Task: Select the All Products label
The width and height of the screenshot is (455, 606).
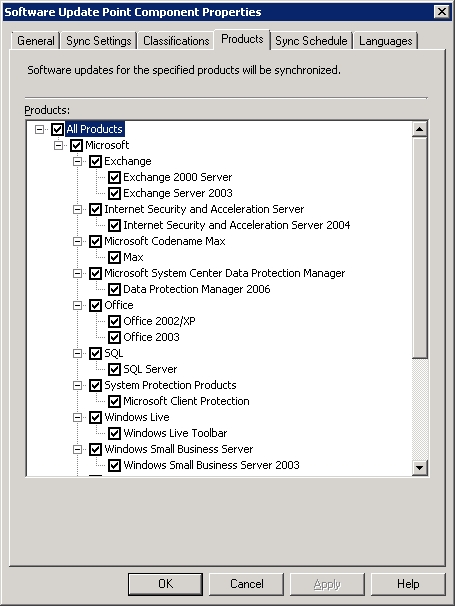Action: (x=94, y=129)
